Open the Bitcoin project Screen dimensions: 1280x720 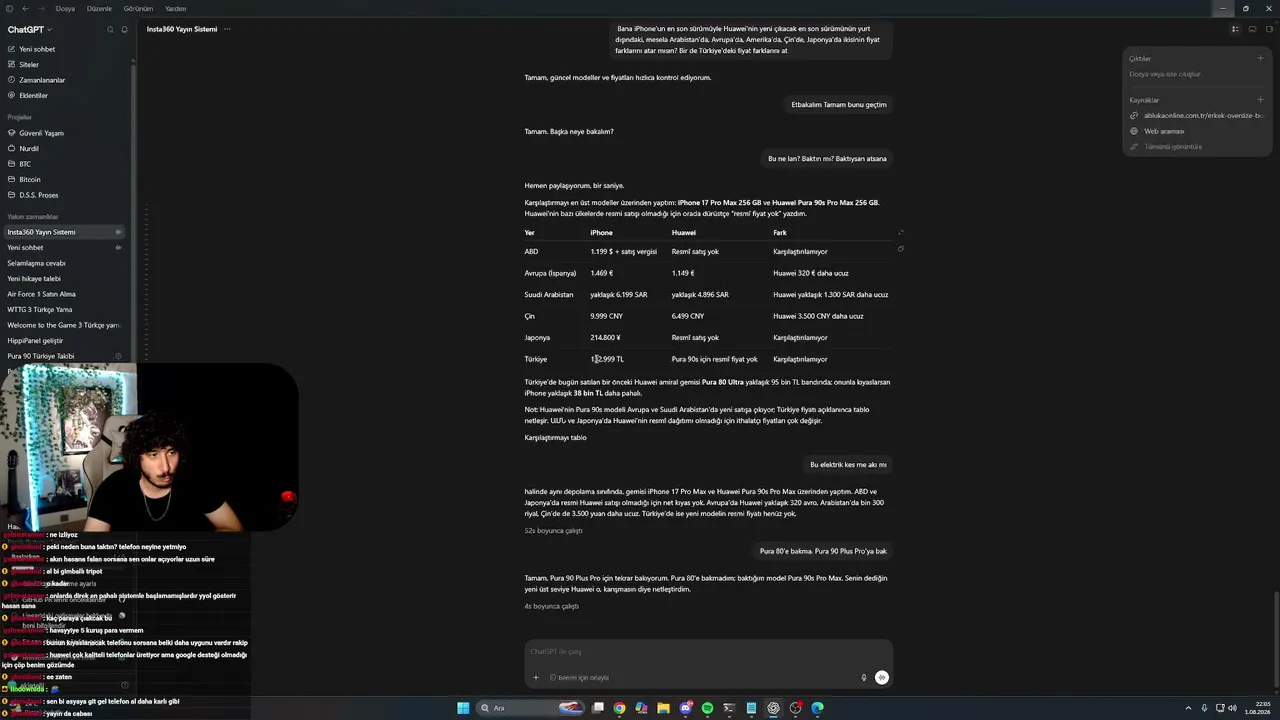pos(65,179)
